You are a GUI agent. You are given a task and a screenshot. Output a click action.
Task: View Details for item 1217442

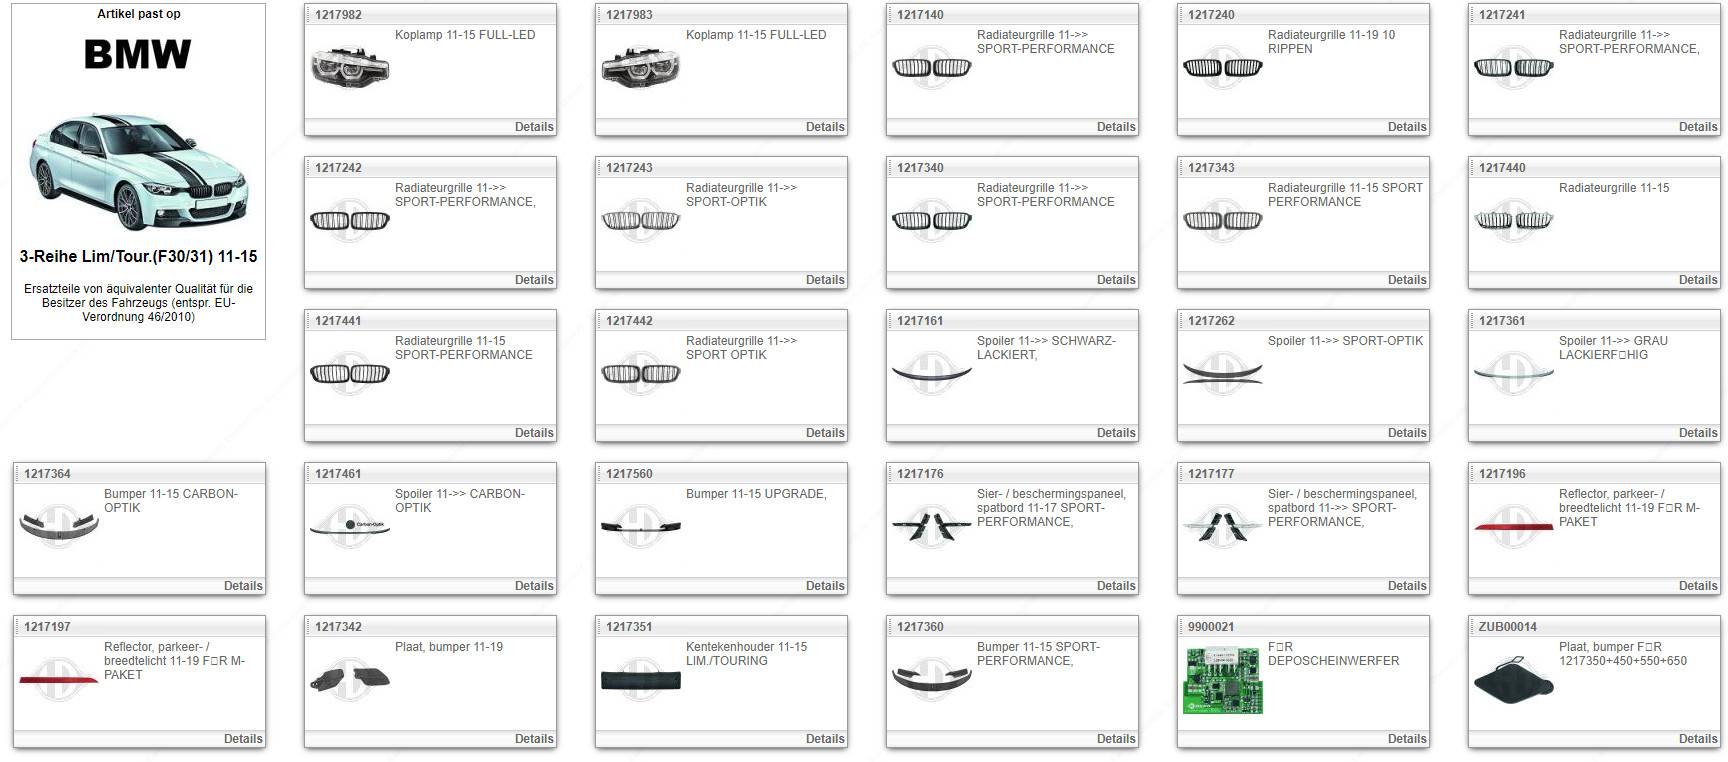825,433
